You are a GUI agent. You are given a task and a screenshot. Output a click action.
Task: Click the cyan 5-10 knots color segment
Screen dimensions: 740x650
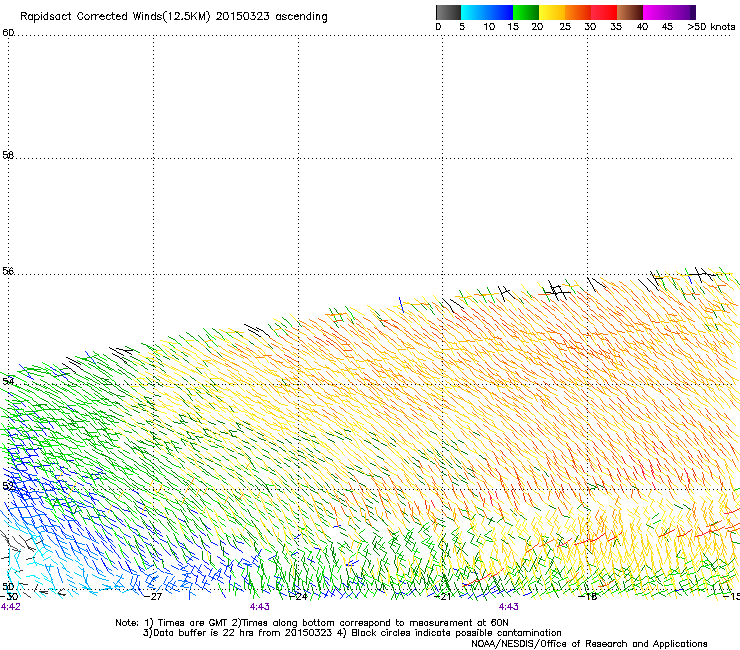pos(474,12)
